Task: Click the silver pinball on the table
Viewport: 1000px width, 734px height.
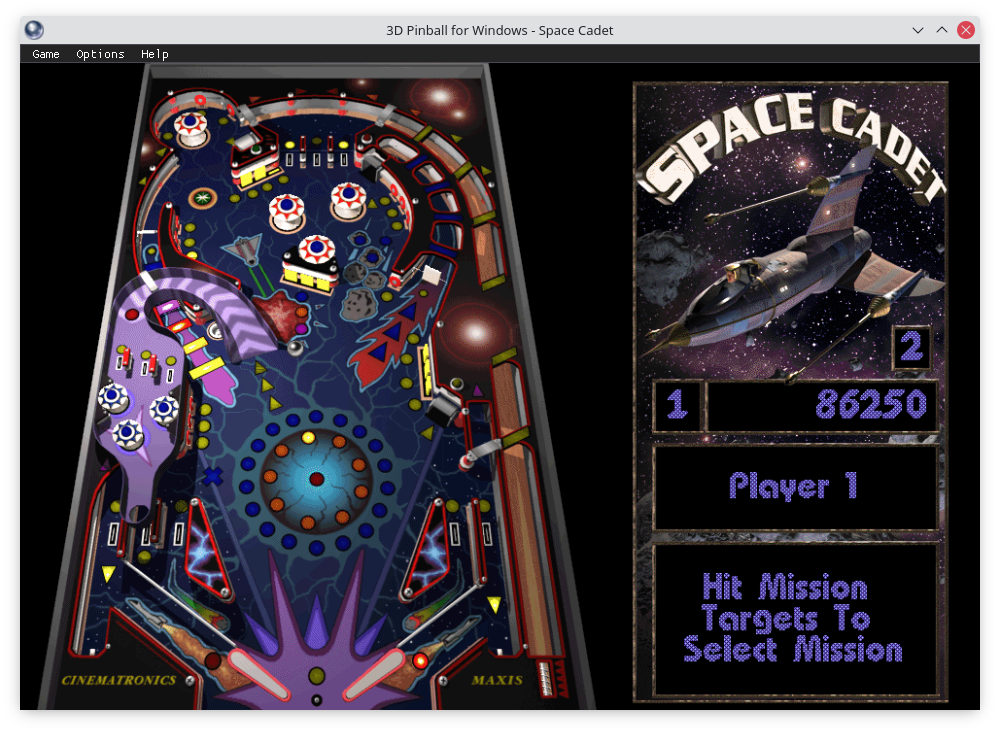Action: pyautogui.click(x=295, y=348)
